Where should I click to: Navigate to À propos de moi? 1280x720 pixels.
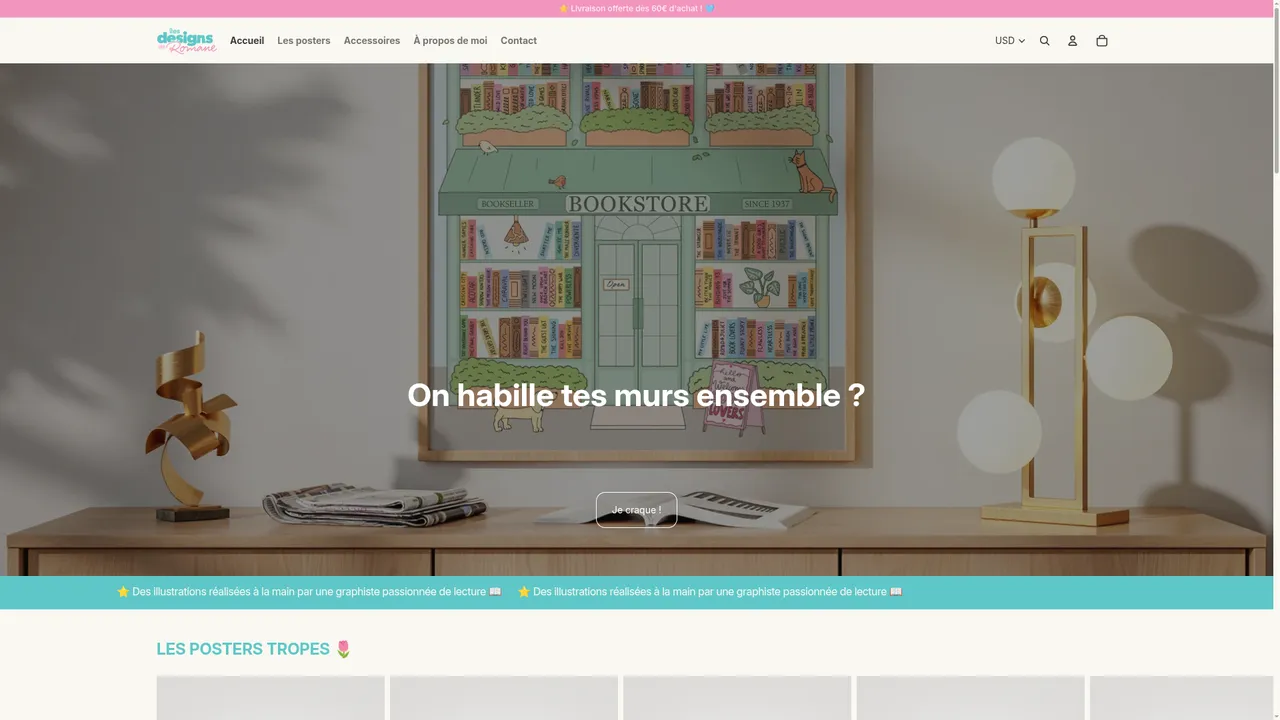tap(450, 41)
